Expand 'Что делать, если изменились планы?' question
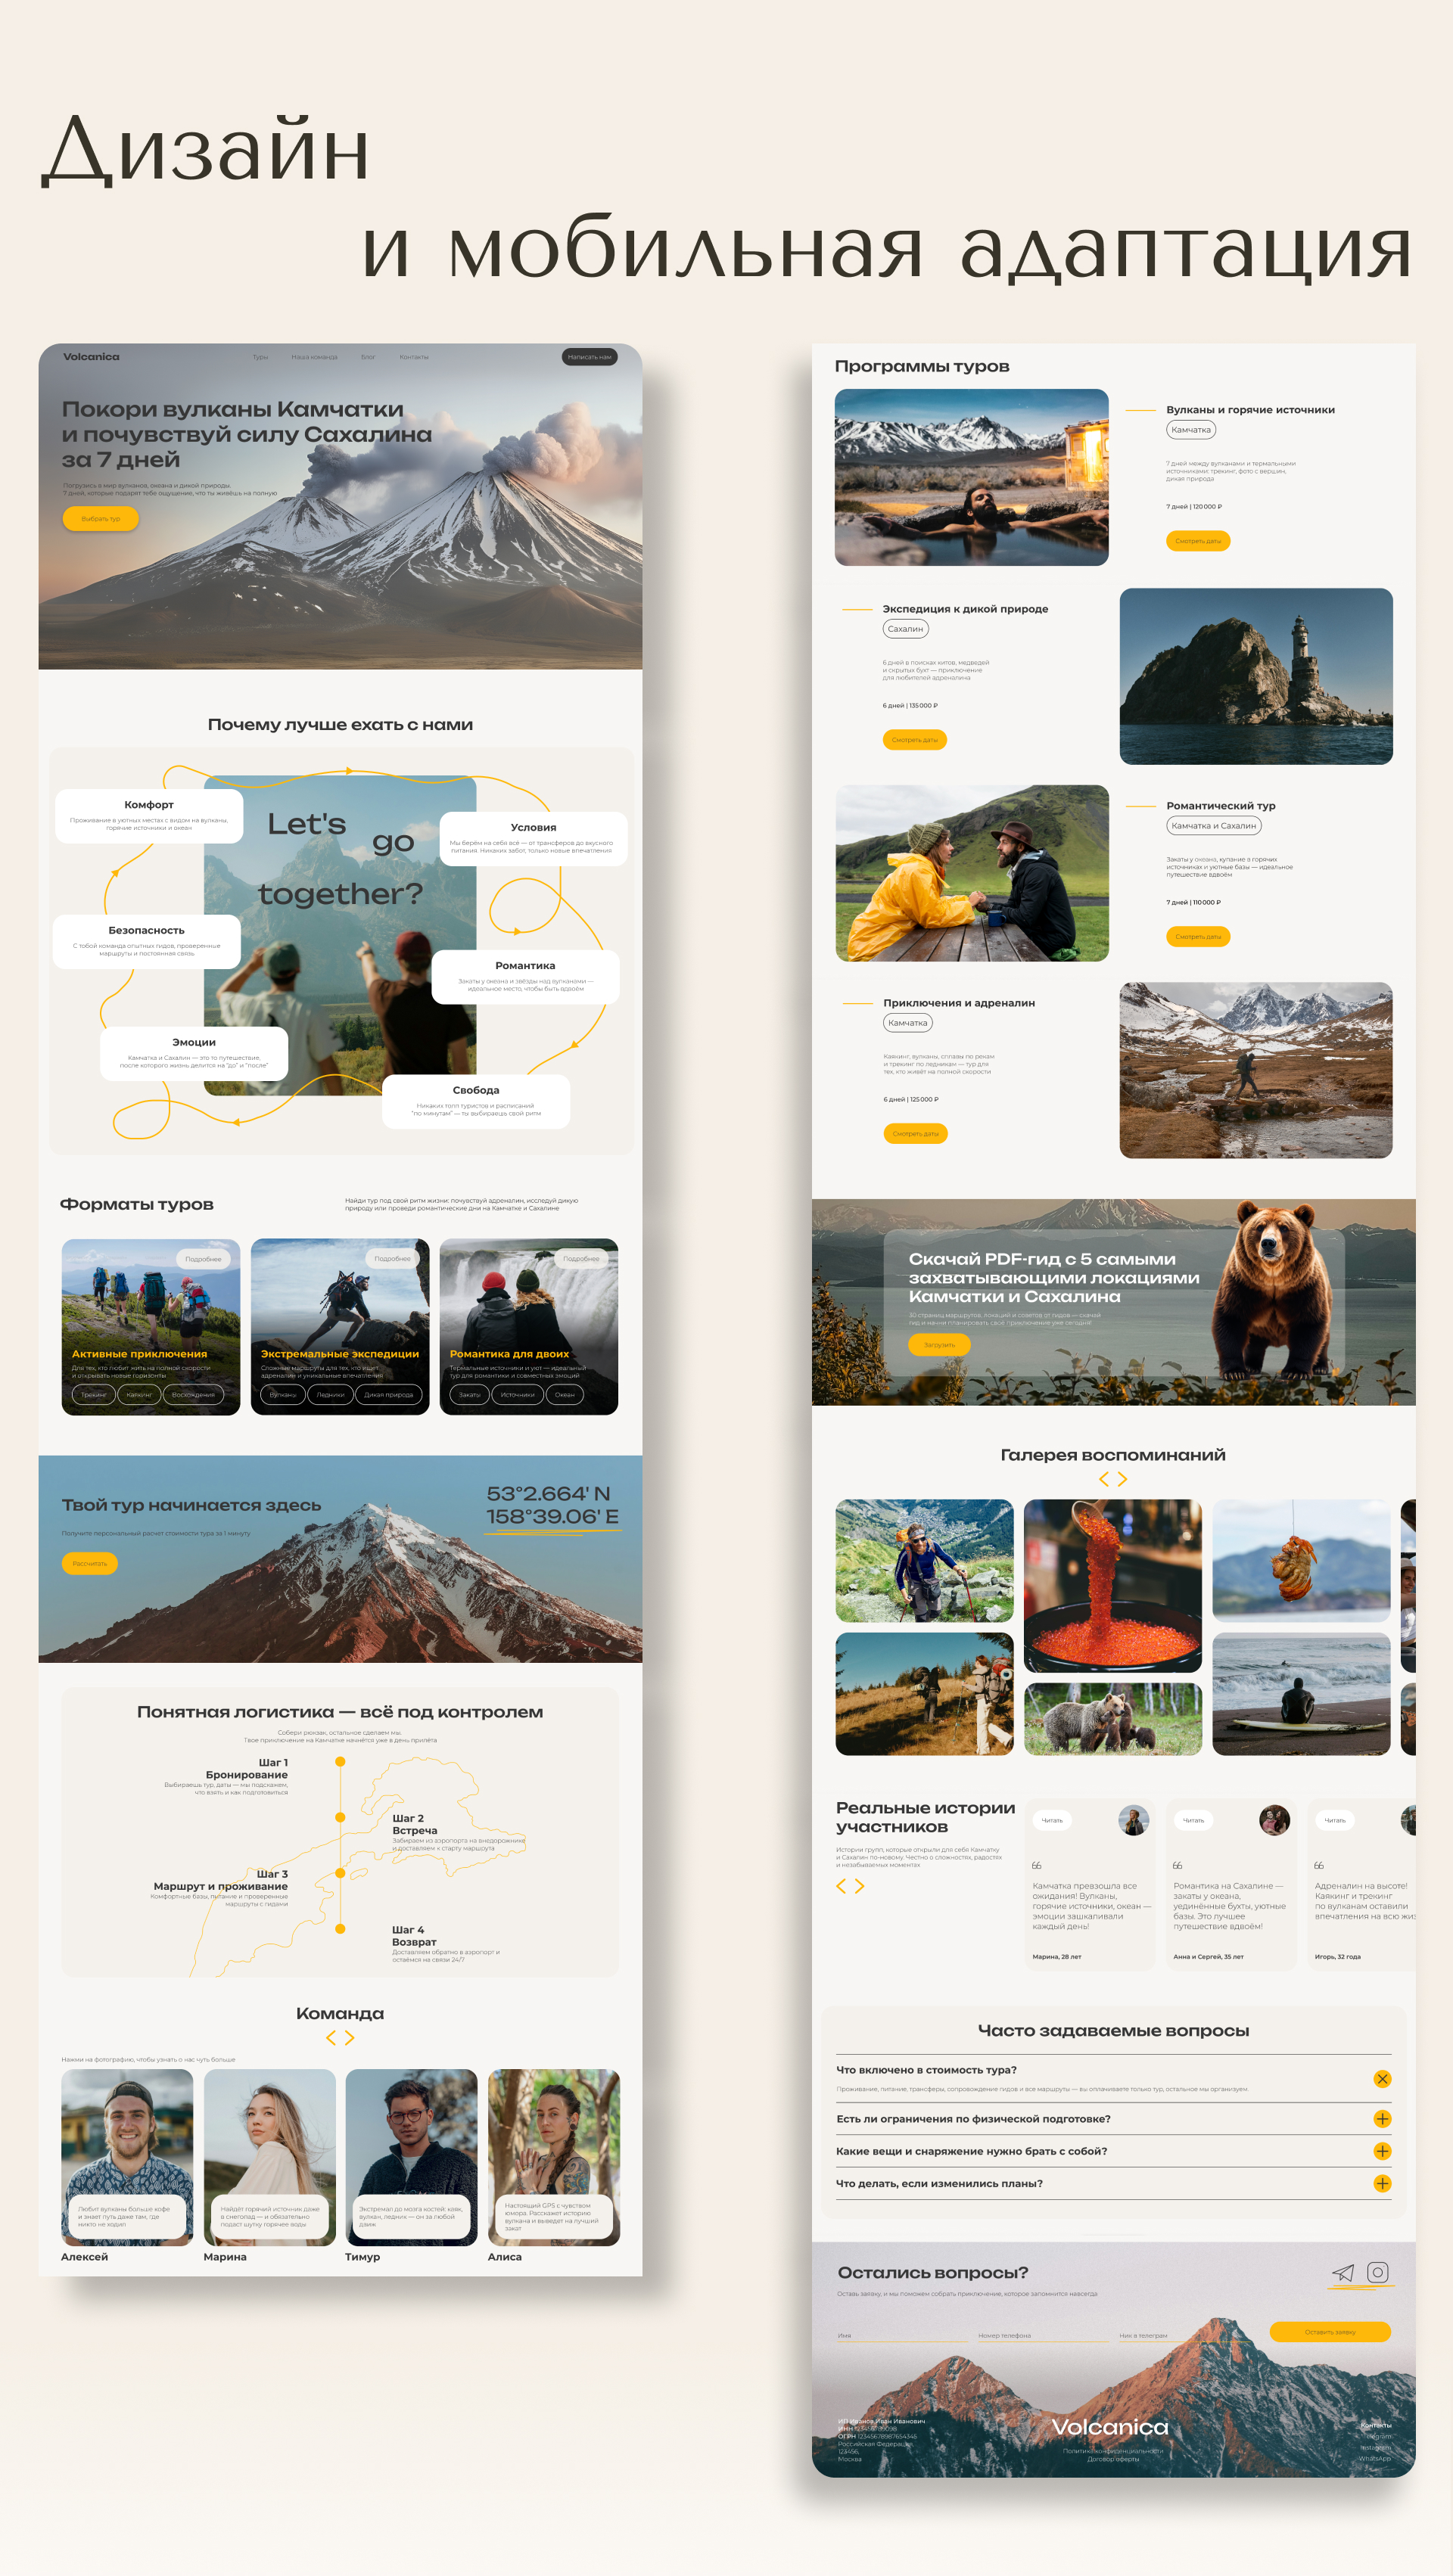This screenshot has width=1453, height=2576. [x=1382, y=2183]
